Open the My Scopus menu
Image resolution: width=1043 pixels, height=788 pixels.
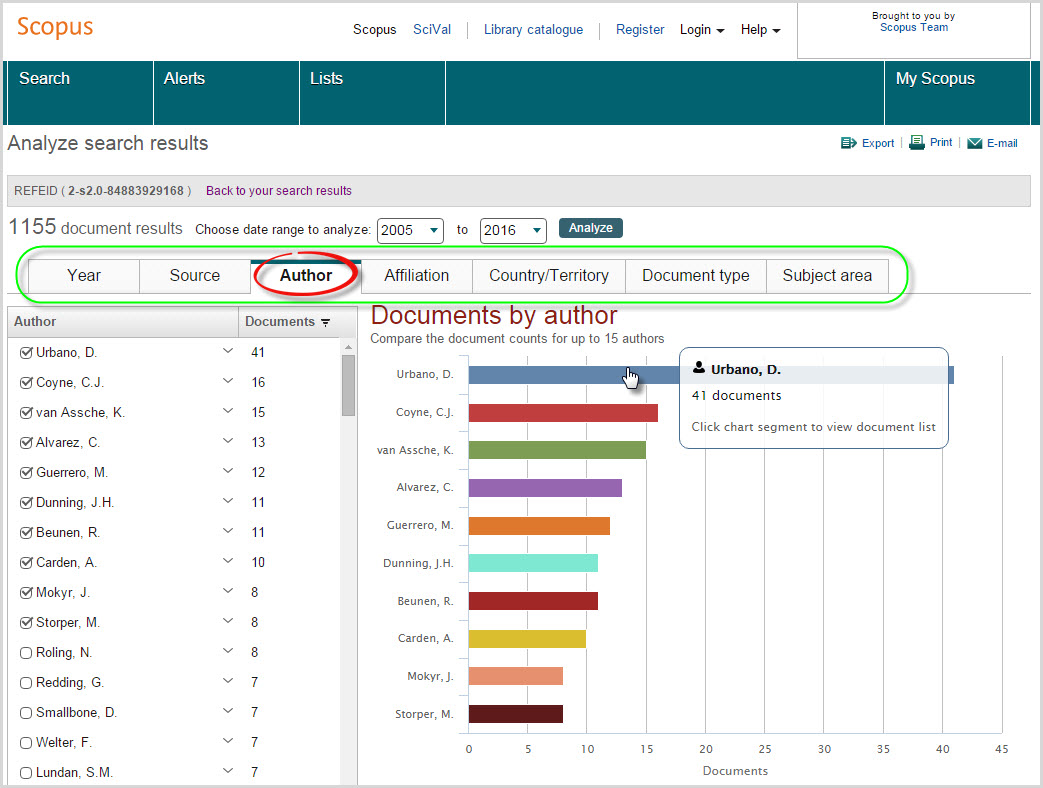957,93
